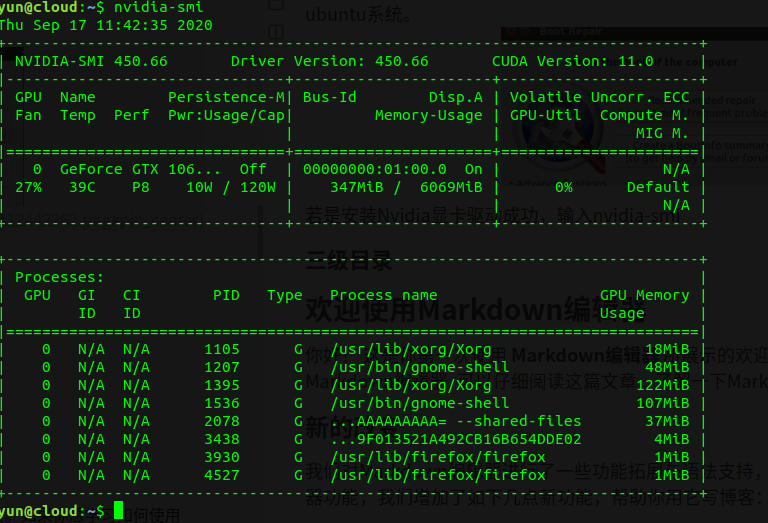
Task: Click PID '2078' in process table
Action: 222,421
